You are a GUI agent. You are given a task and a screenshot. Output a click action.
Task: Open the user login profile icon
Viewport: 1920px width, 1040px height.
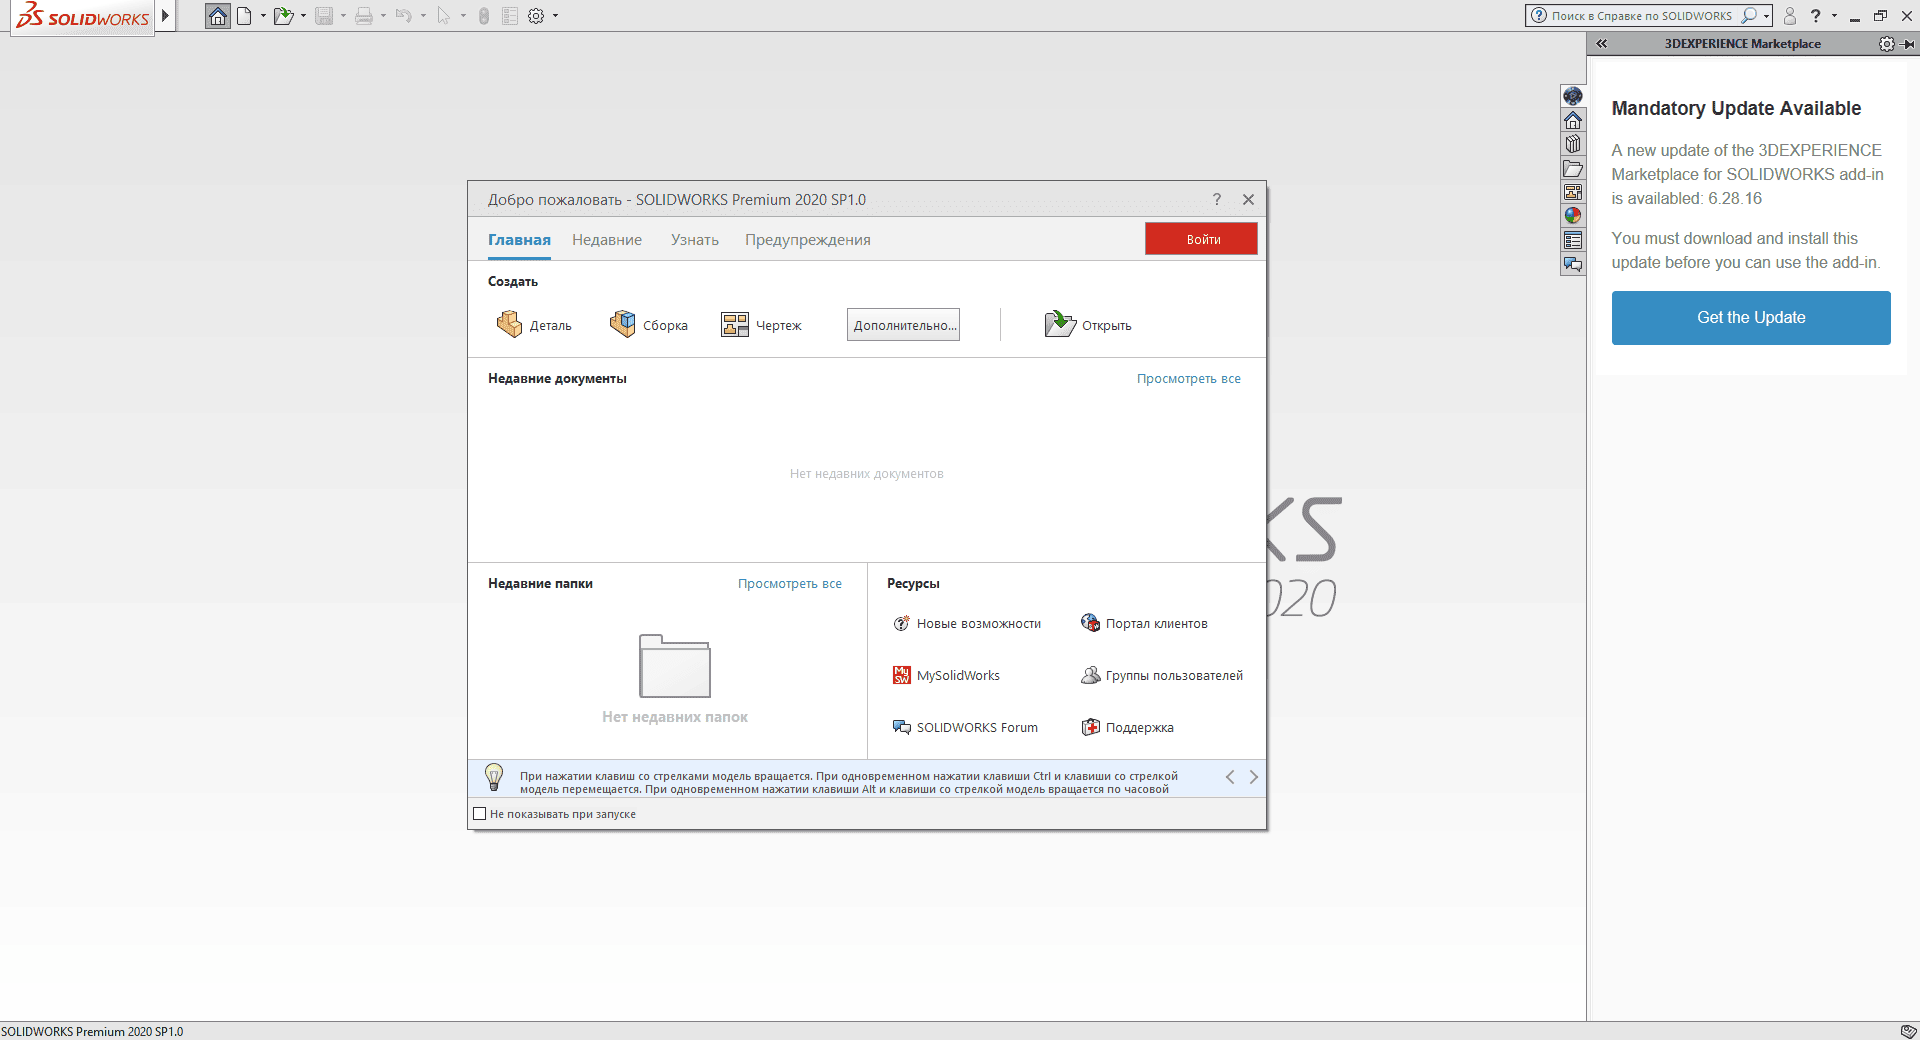coord(1790,16)
